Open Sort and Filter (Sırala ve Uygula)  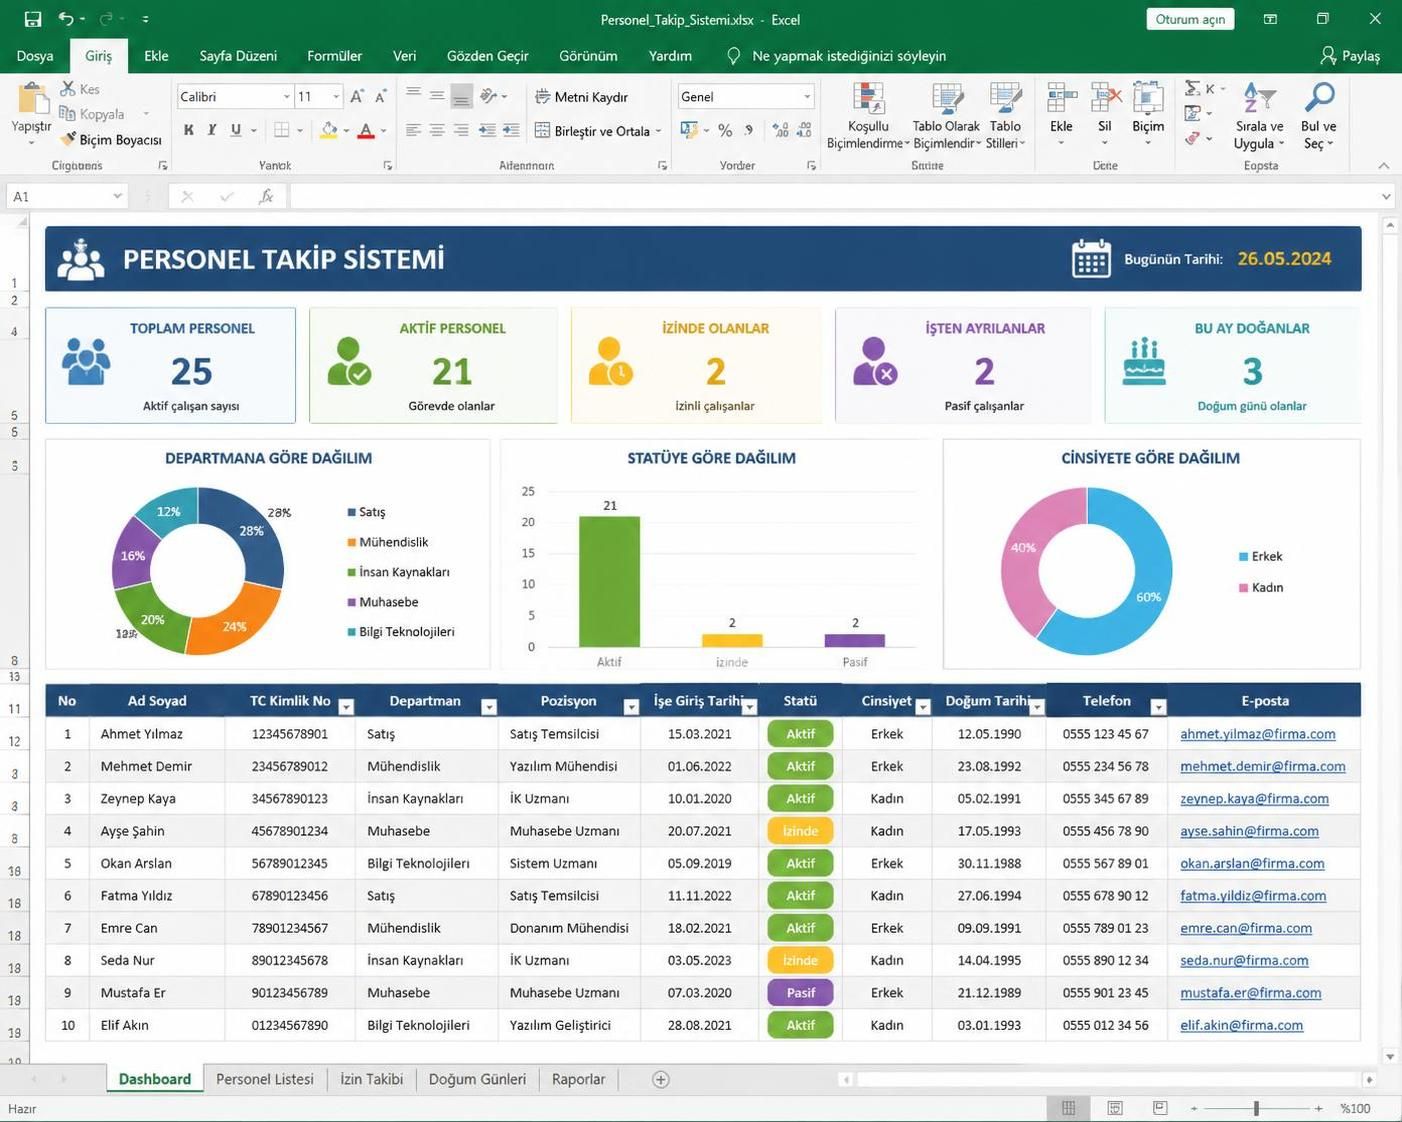(1259, 117)
